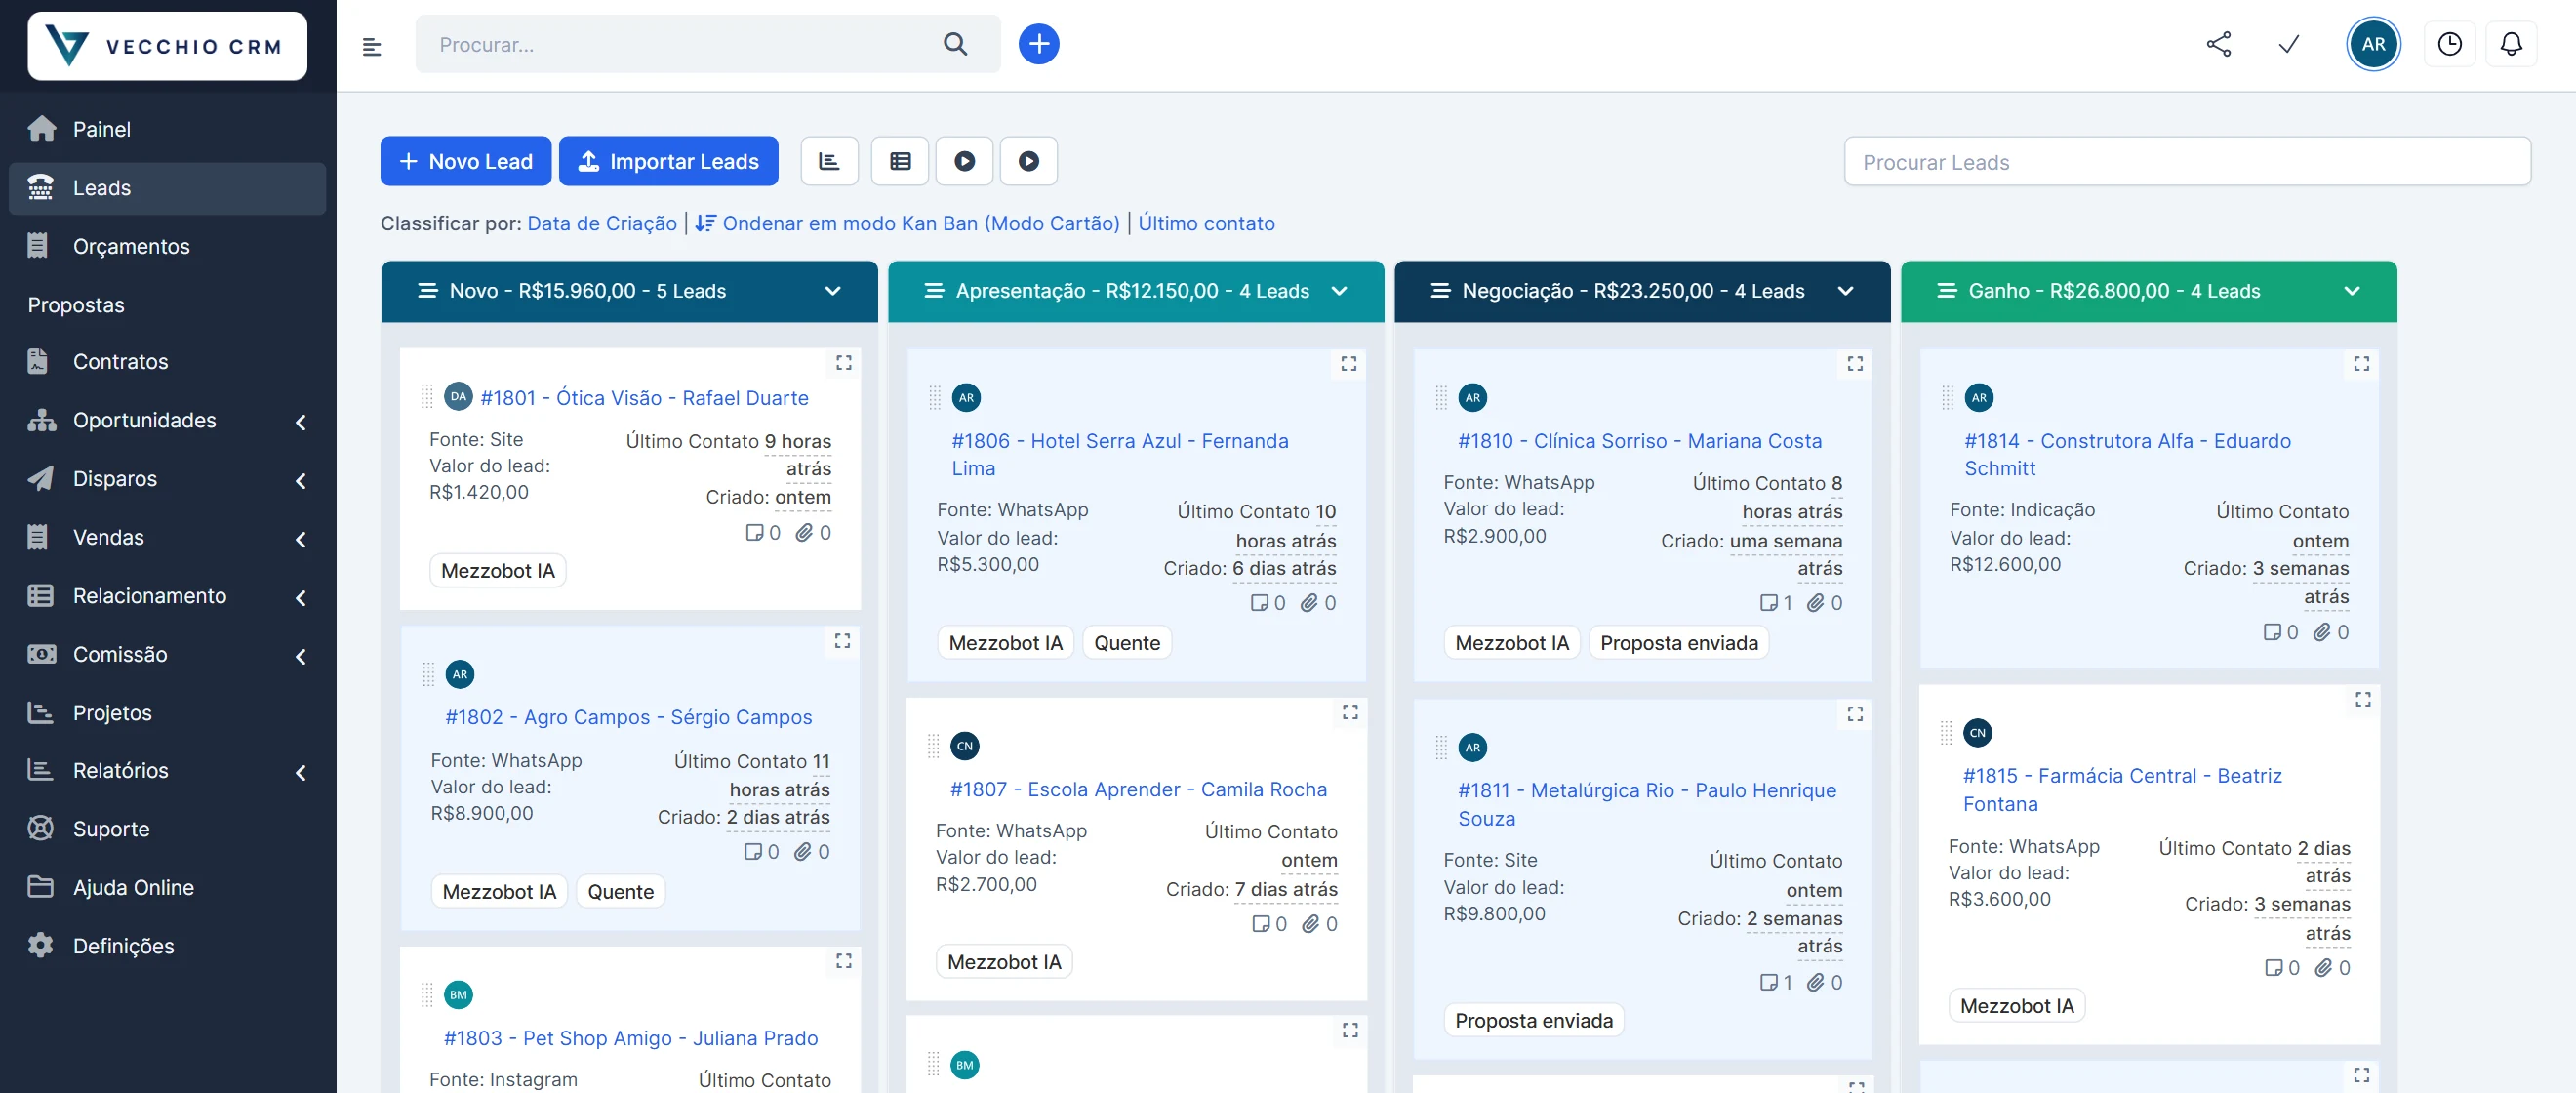Screen dimensions: 2576x1093
Task: Sort by Data de Criação link
Action: click(x=601, y=223)
